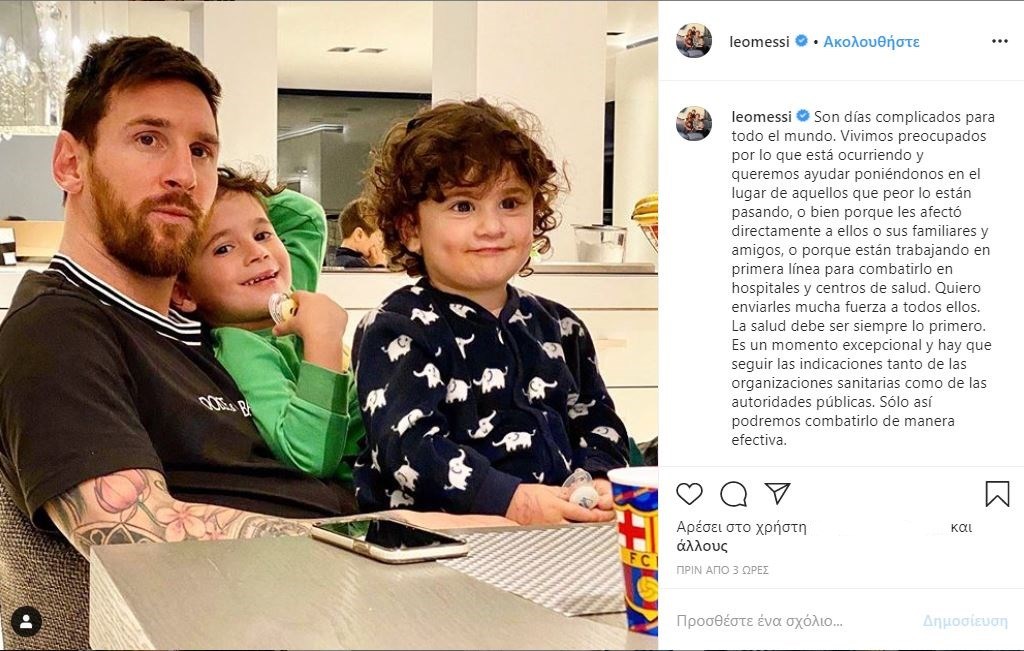The image size is (1024, 651).
Task: Open more options three-dot menu
Action: (x=999, y=41)
